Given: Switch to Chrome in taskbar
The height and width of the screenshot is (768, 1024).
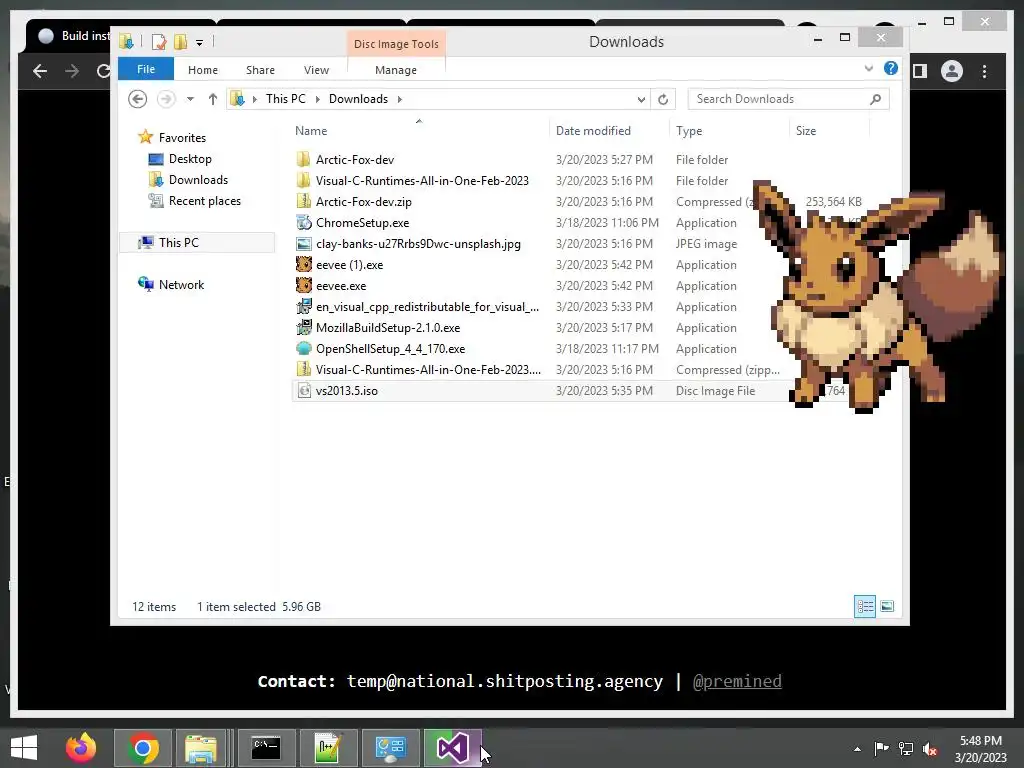Looking at the screenshot, I should 143,748.
